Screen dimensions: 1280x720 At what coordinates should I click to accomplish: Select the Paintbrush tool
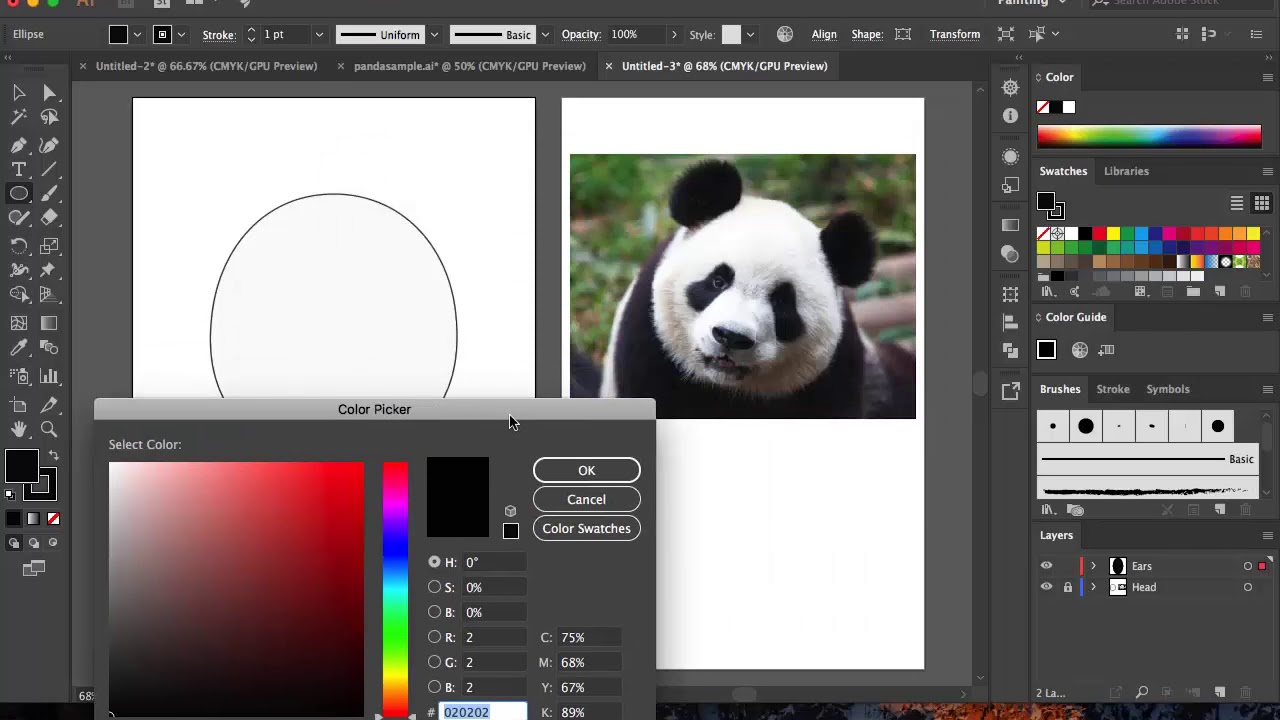[x=49, y=193]
